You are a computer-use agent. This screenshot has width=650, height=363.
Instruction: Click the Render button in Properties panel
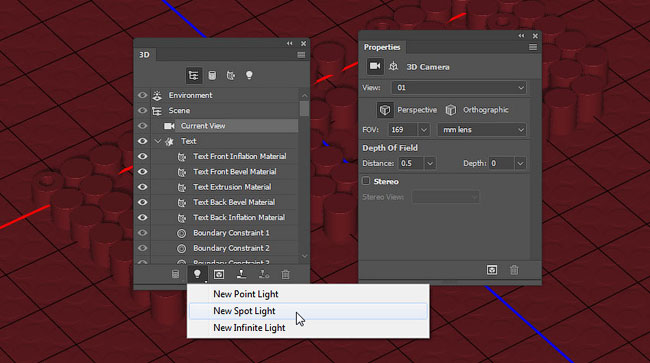click(x=492, y=270)
